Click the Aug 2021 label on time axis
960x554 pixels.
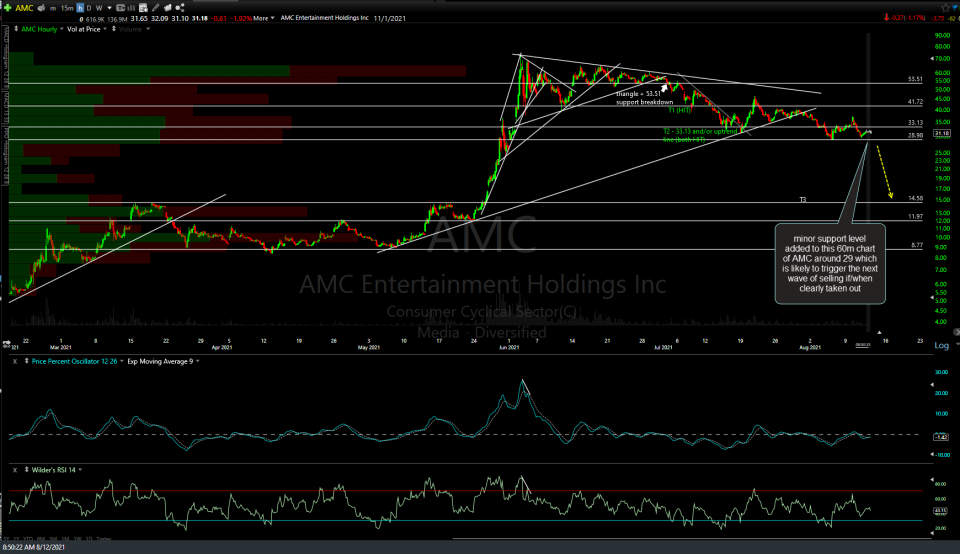click(x=809, y=347)
